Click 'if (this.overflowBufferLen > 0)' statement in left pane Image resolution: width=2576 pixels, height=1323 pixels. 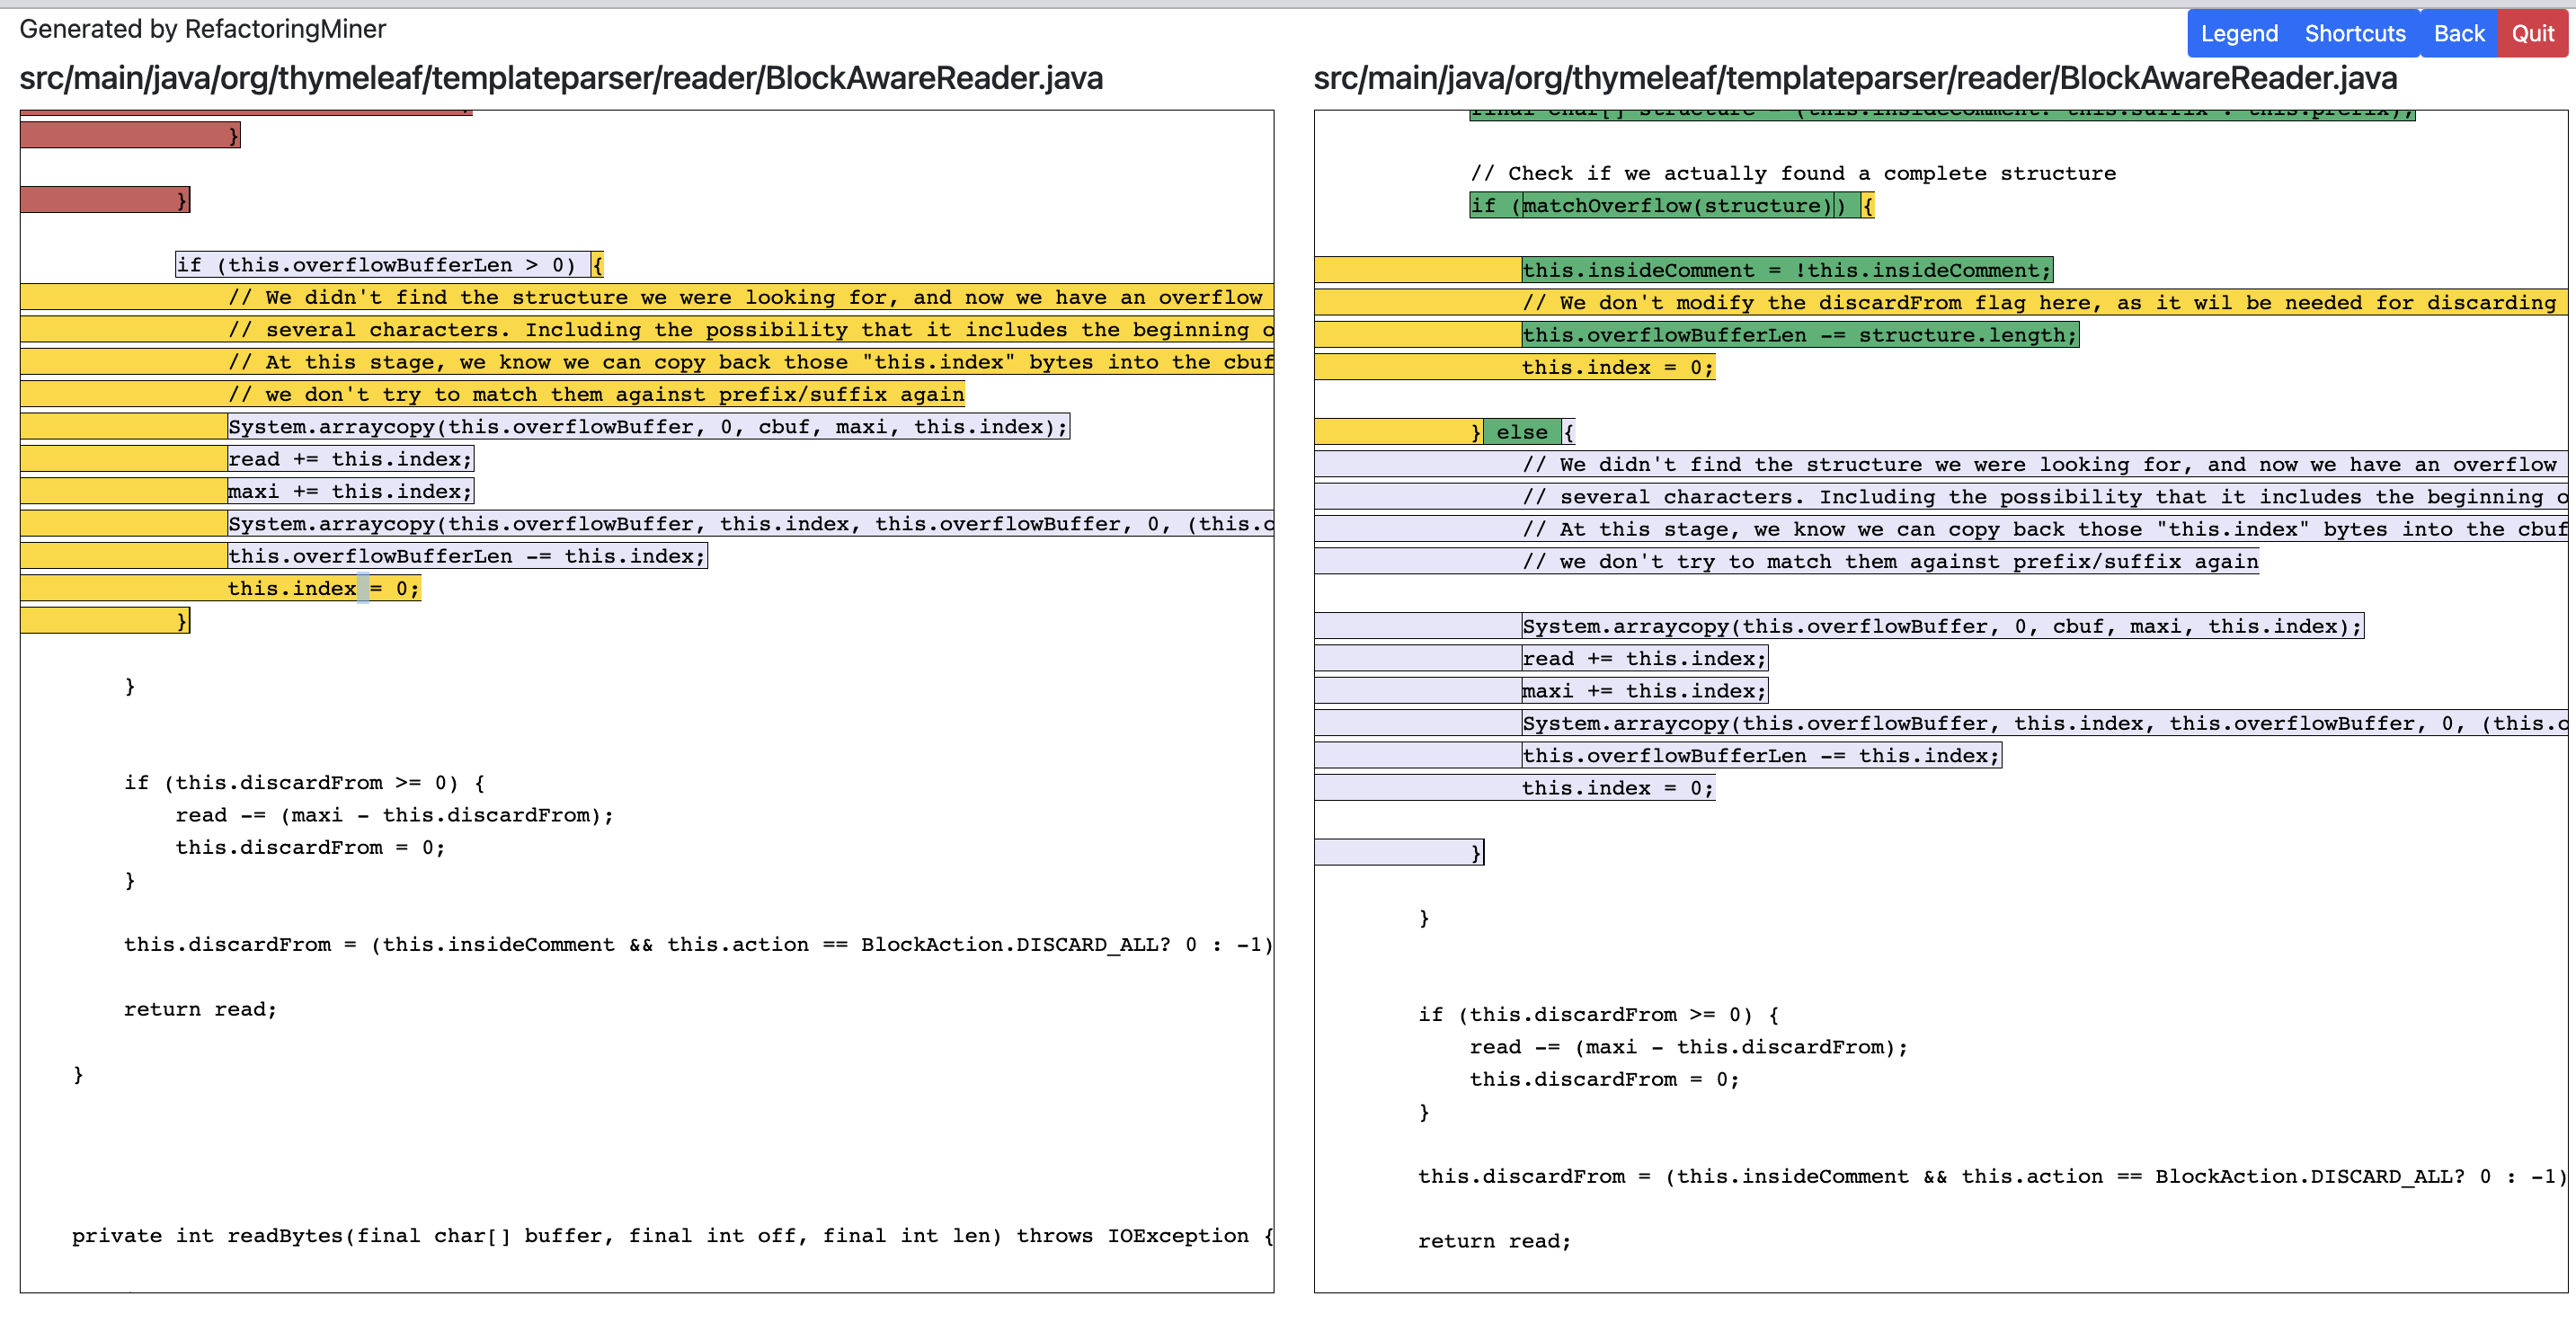point(382,264)
